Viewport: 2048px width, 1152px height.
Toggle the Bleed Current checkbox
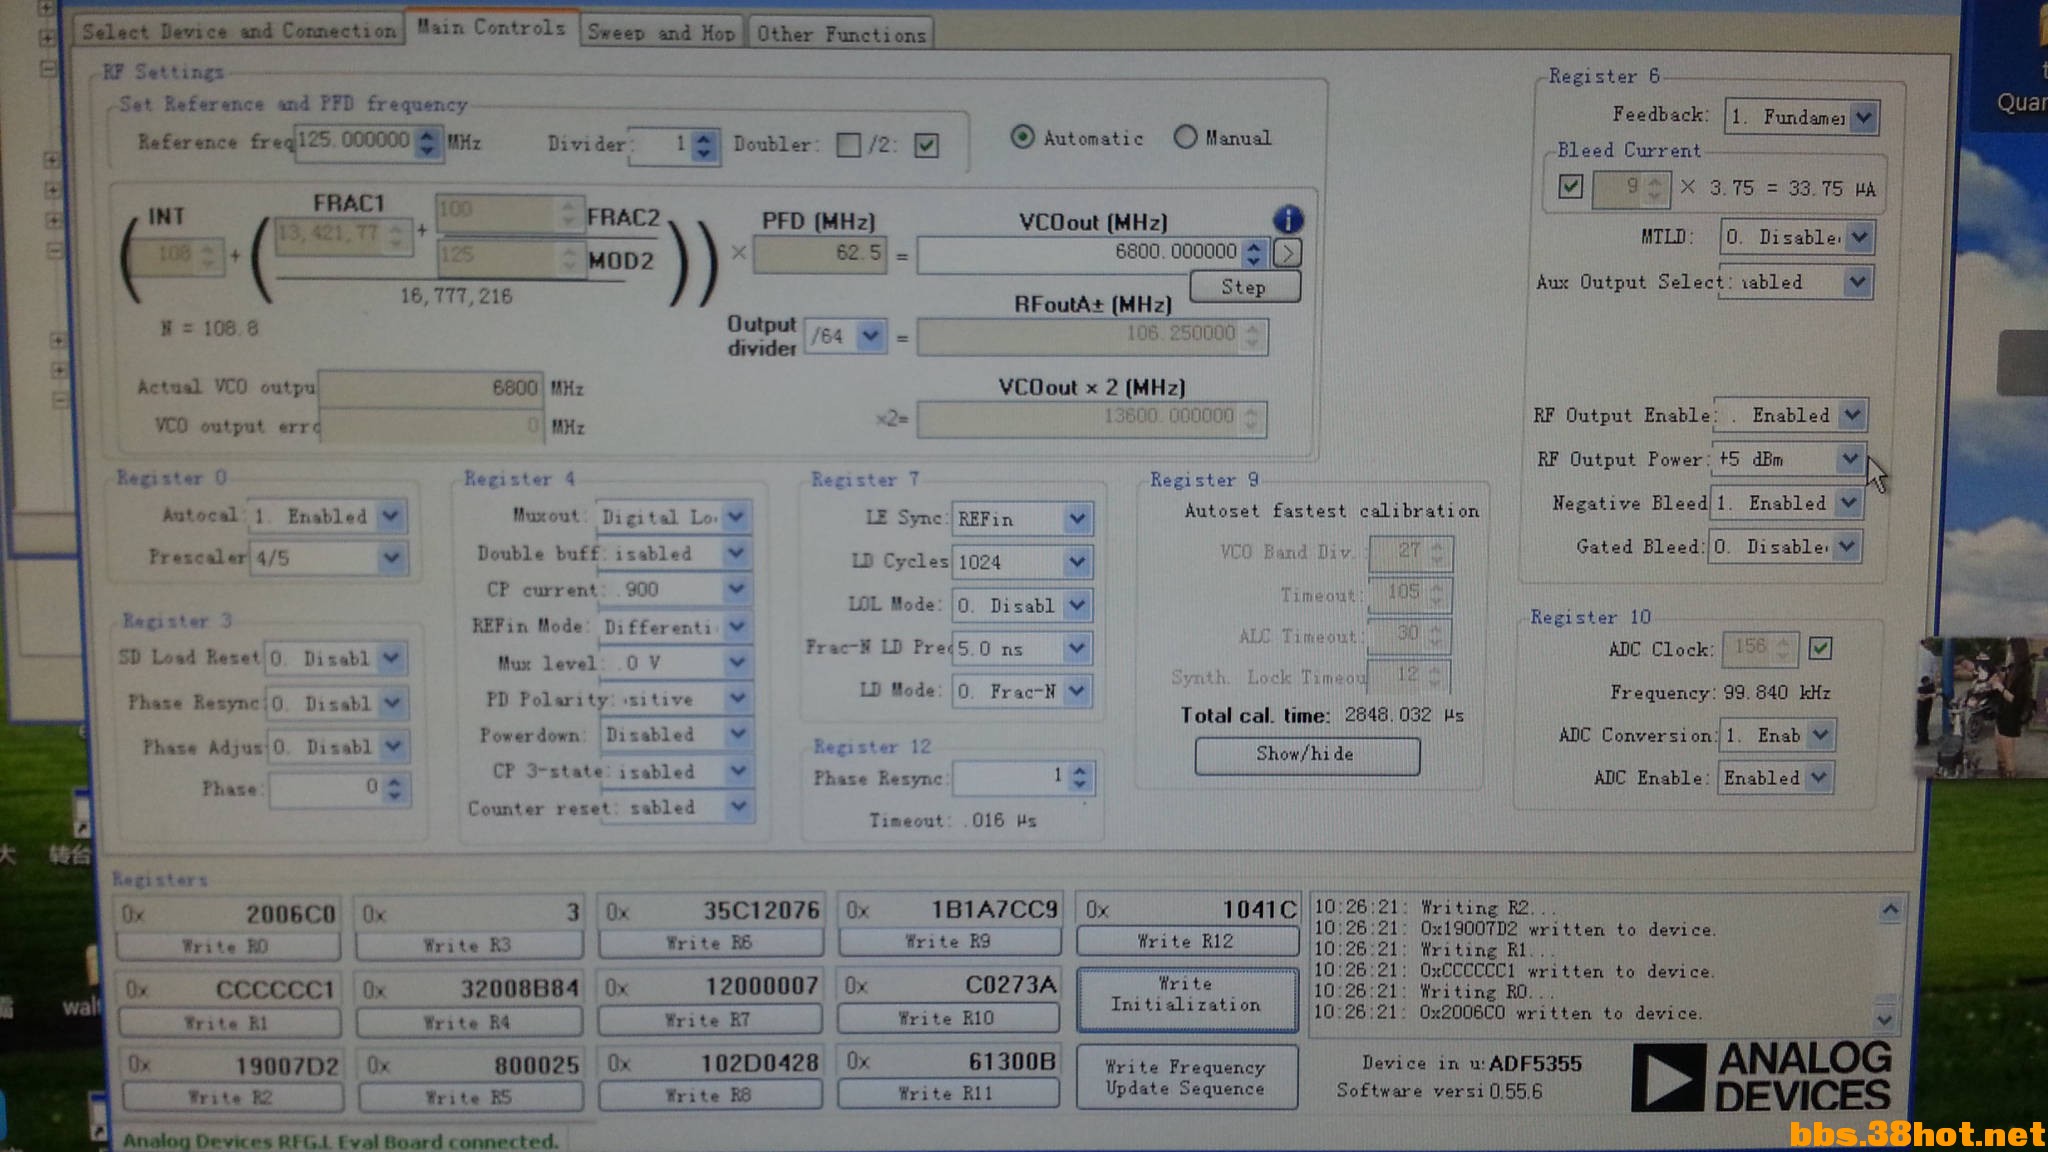point(1570,186)
